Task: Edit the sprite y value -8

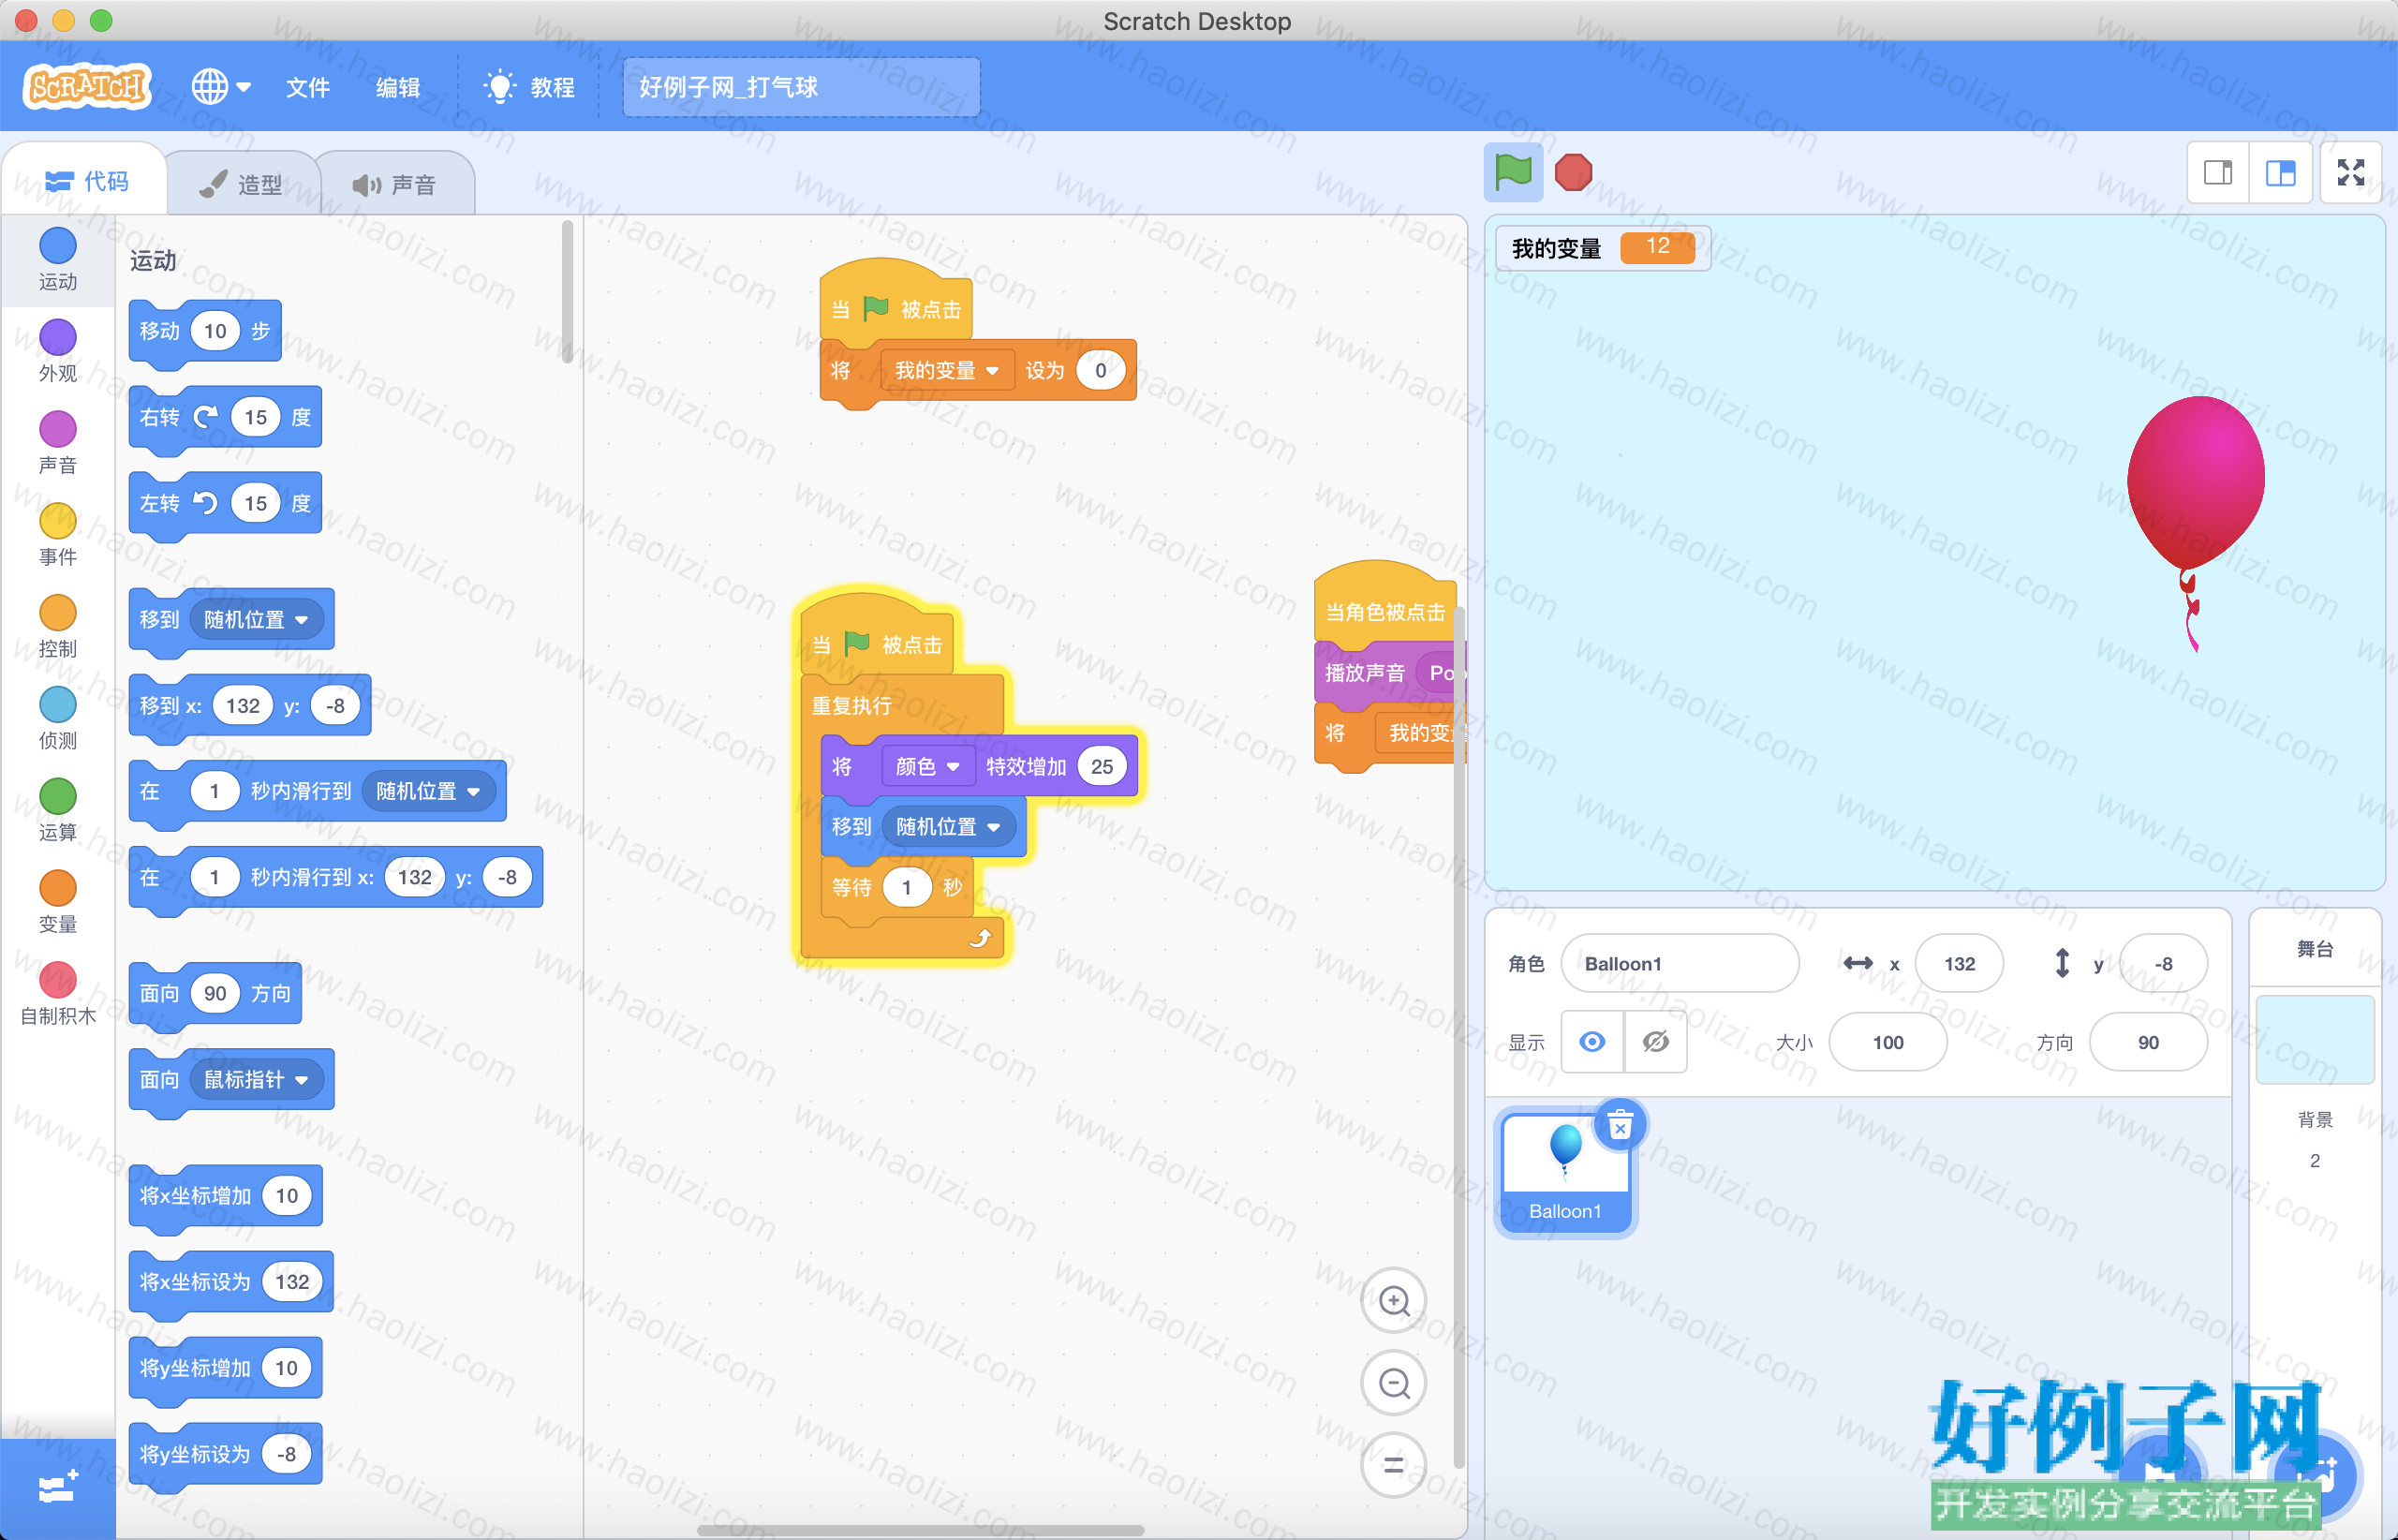Action: coord(2162,963)
